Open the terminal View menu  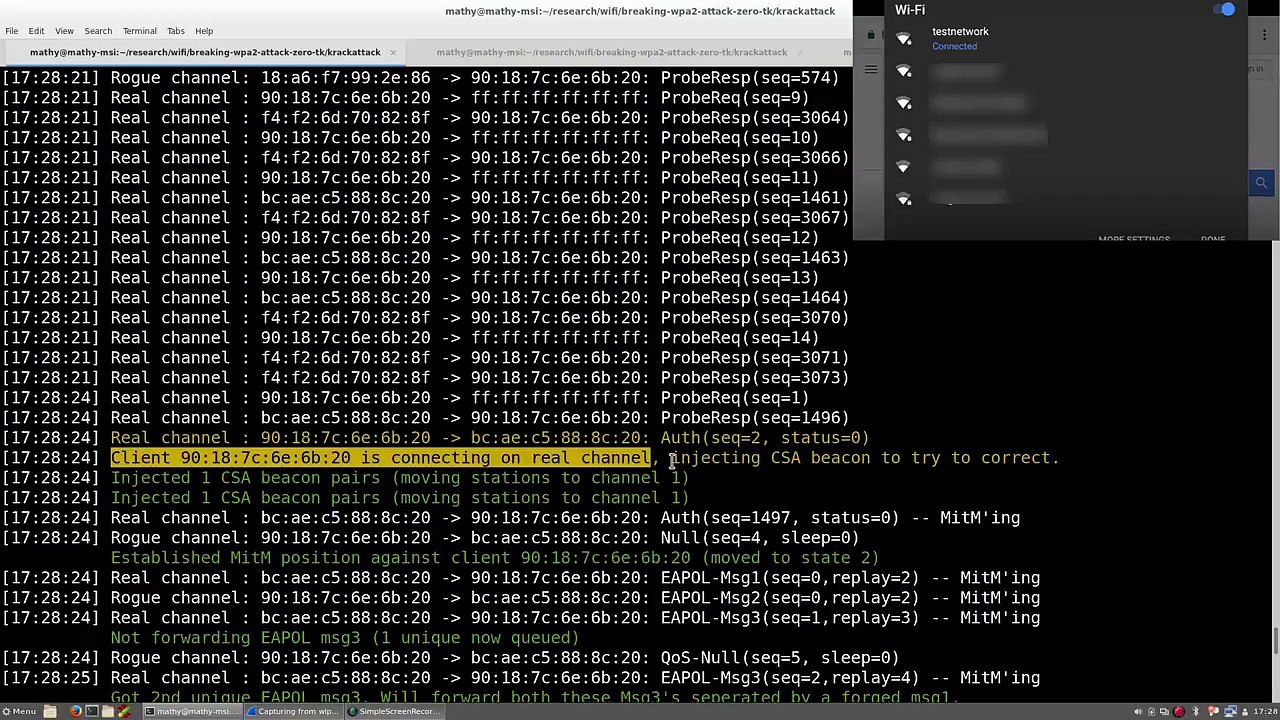point(64,31)
